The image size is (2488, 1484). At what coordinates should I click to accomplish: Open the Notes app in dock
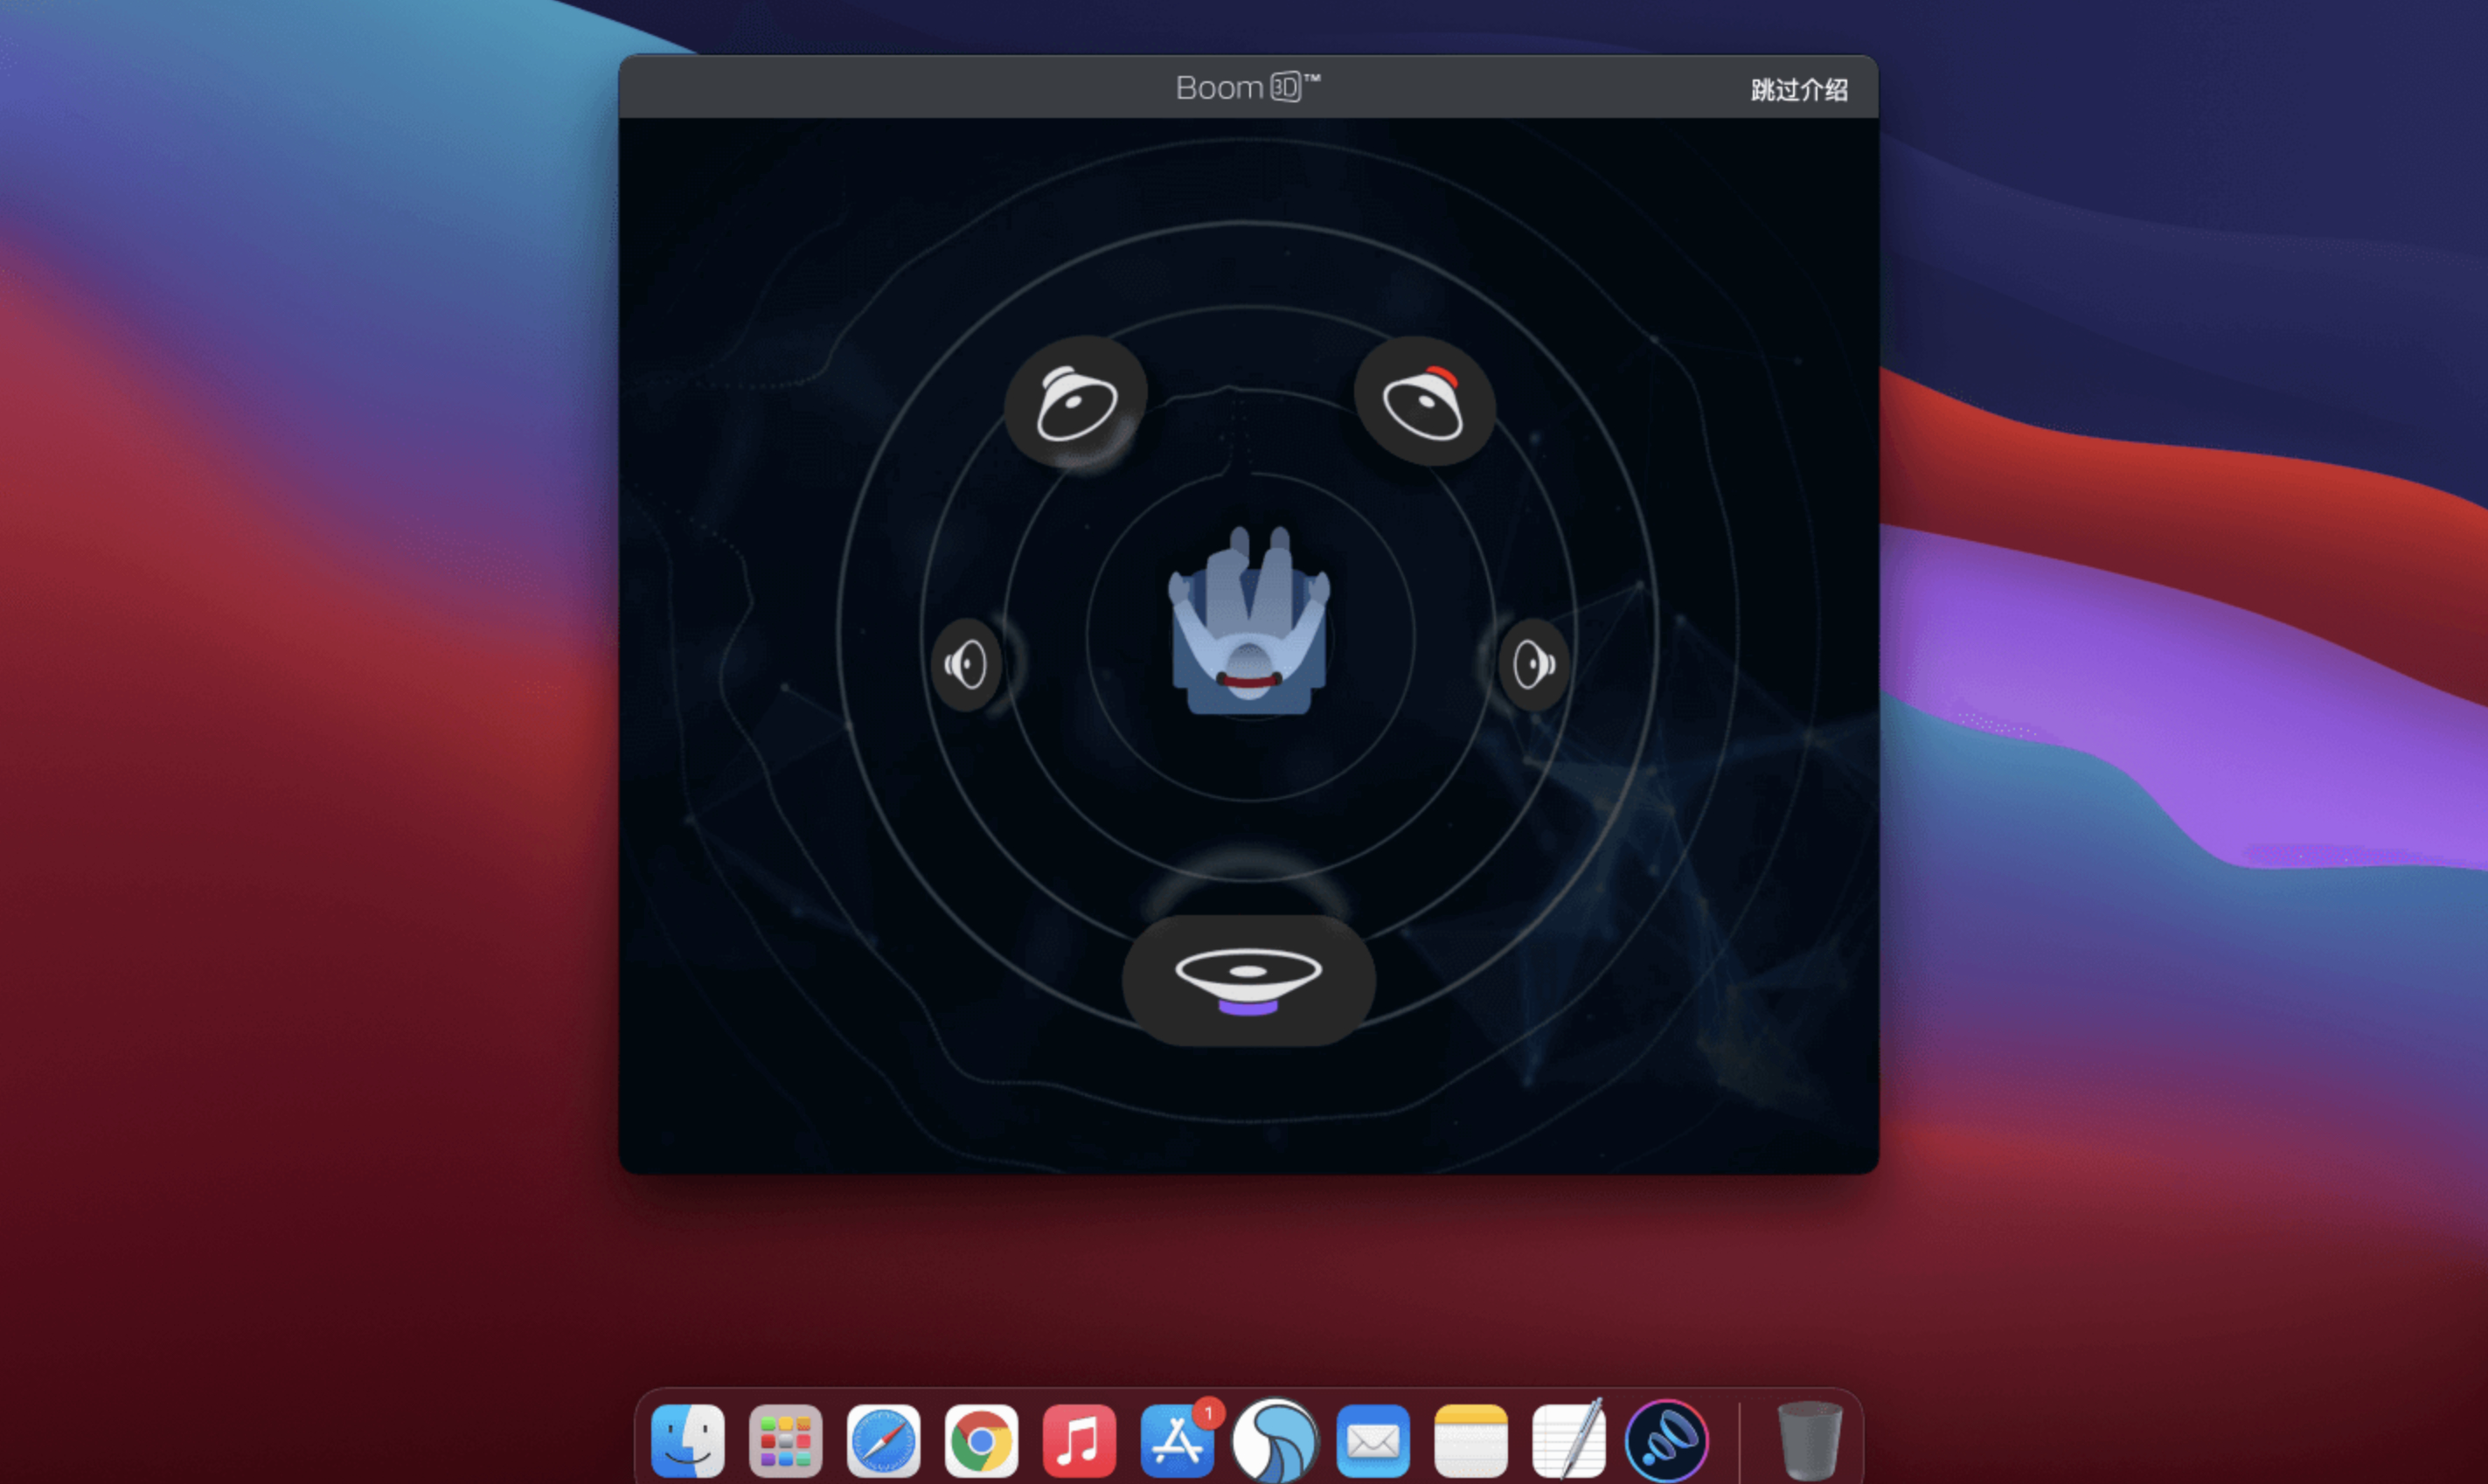[x=1470, y=1440]
